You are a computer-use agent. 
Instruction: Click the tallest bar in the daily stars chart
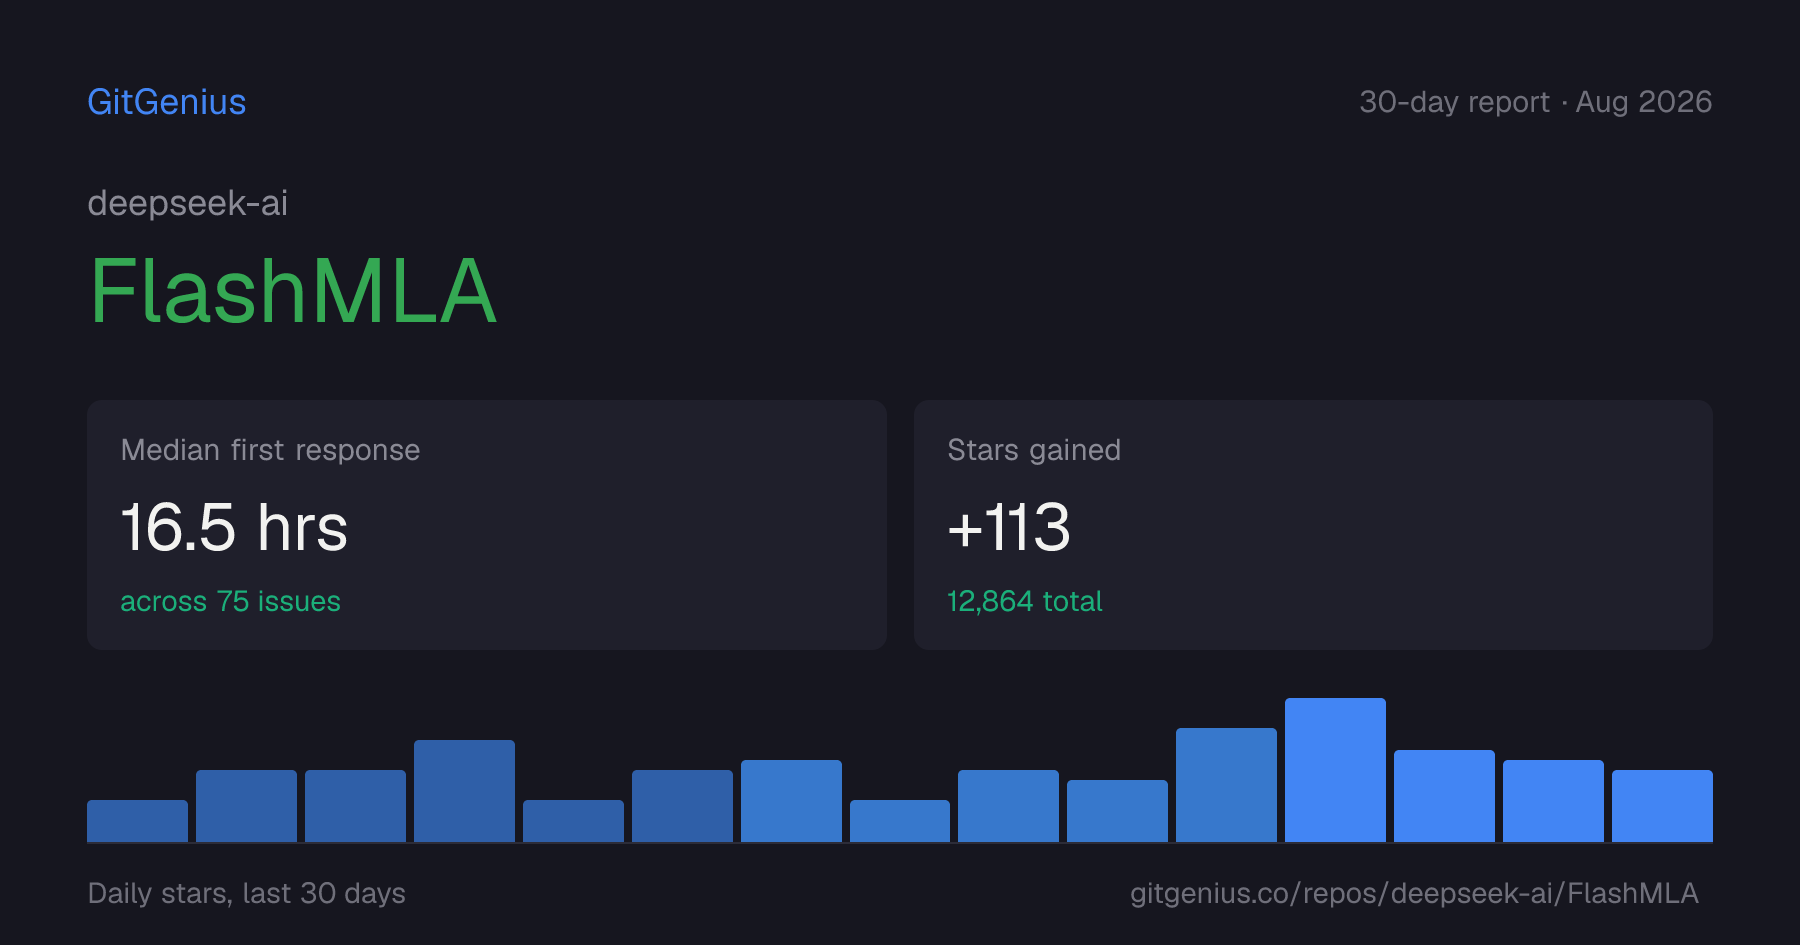coord(1335,770)
